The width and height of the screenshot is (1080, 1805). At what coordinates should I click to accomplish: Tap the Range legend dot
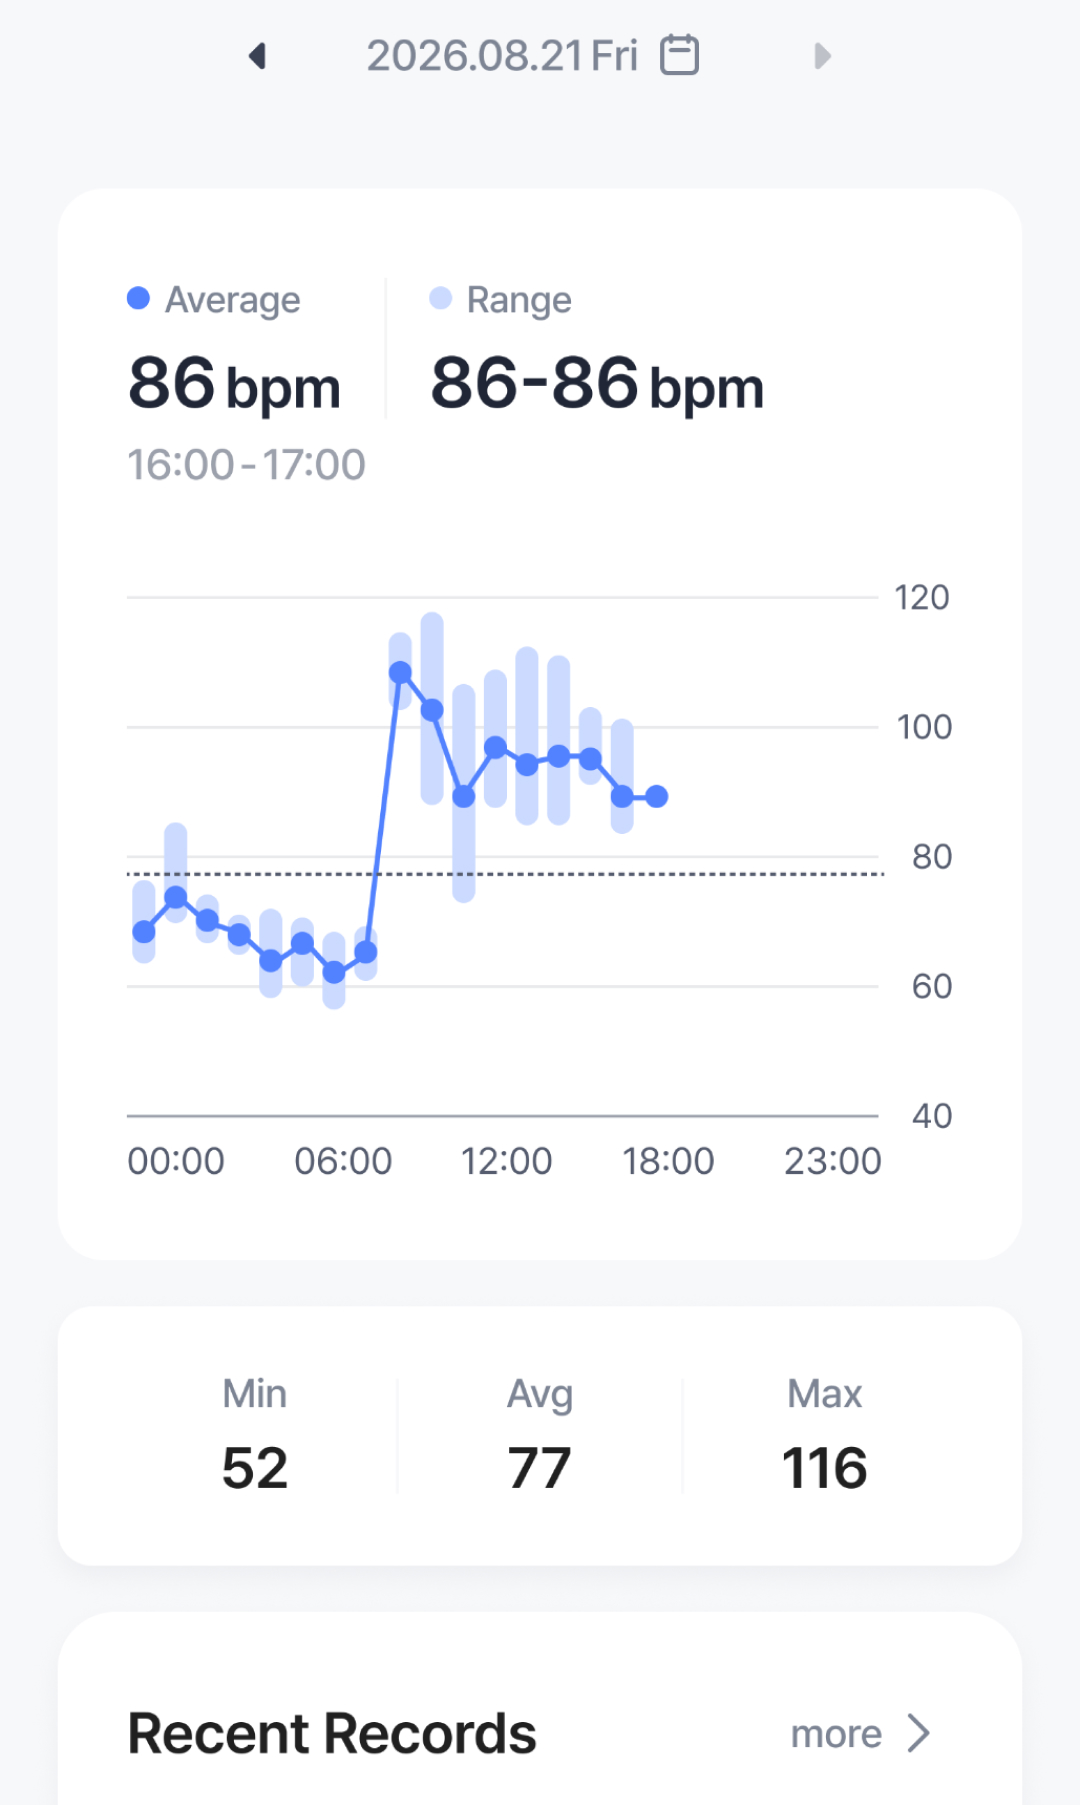[x=441, y=298]
